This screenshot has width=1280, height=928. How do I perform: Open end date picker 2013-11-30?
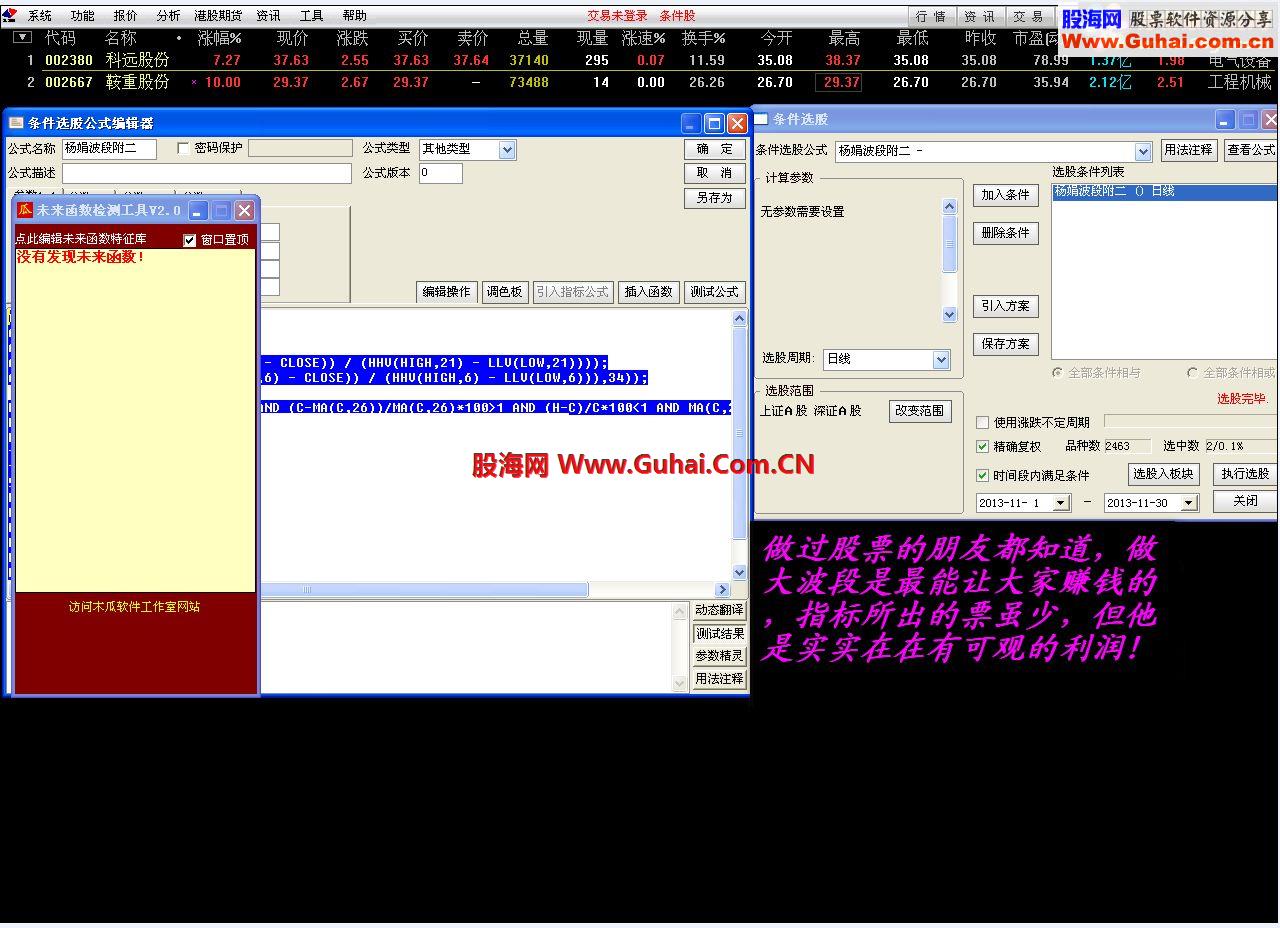pyautogui.click(x=1189, y=504)
